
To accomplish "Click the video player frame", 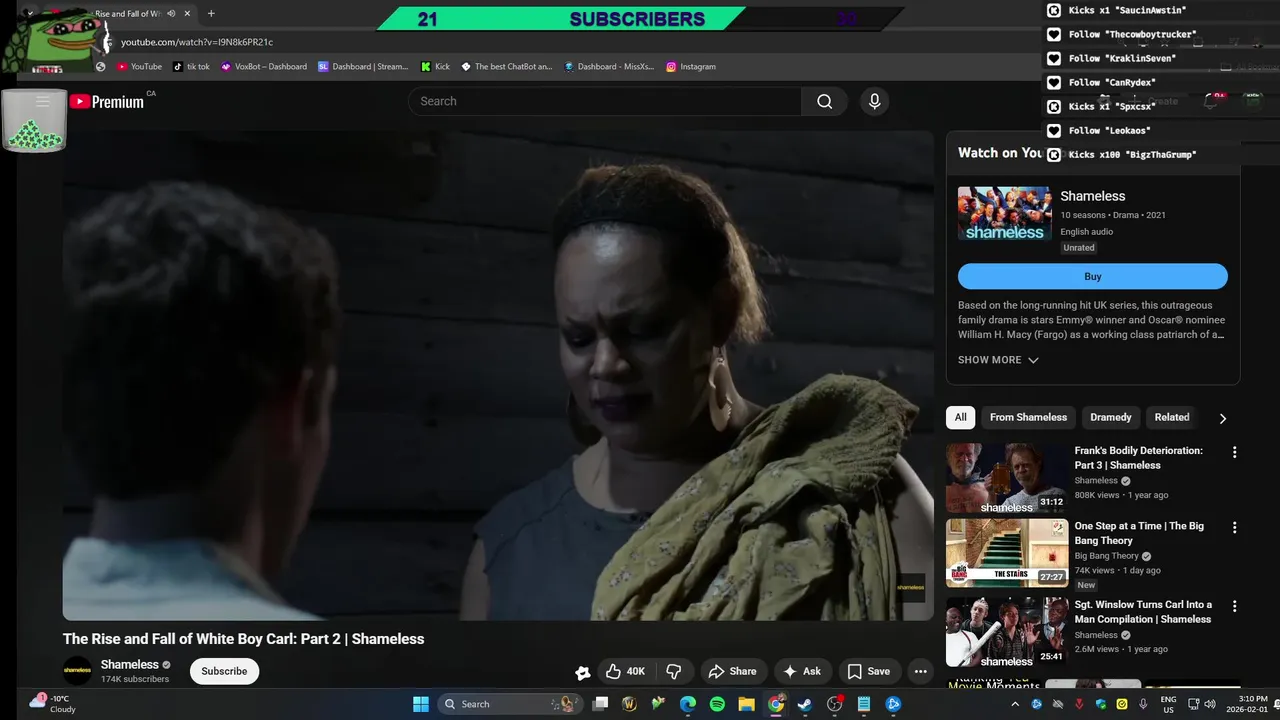I will point(498,375).
